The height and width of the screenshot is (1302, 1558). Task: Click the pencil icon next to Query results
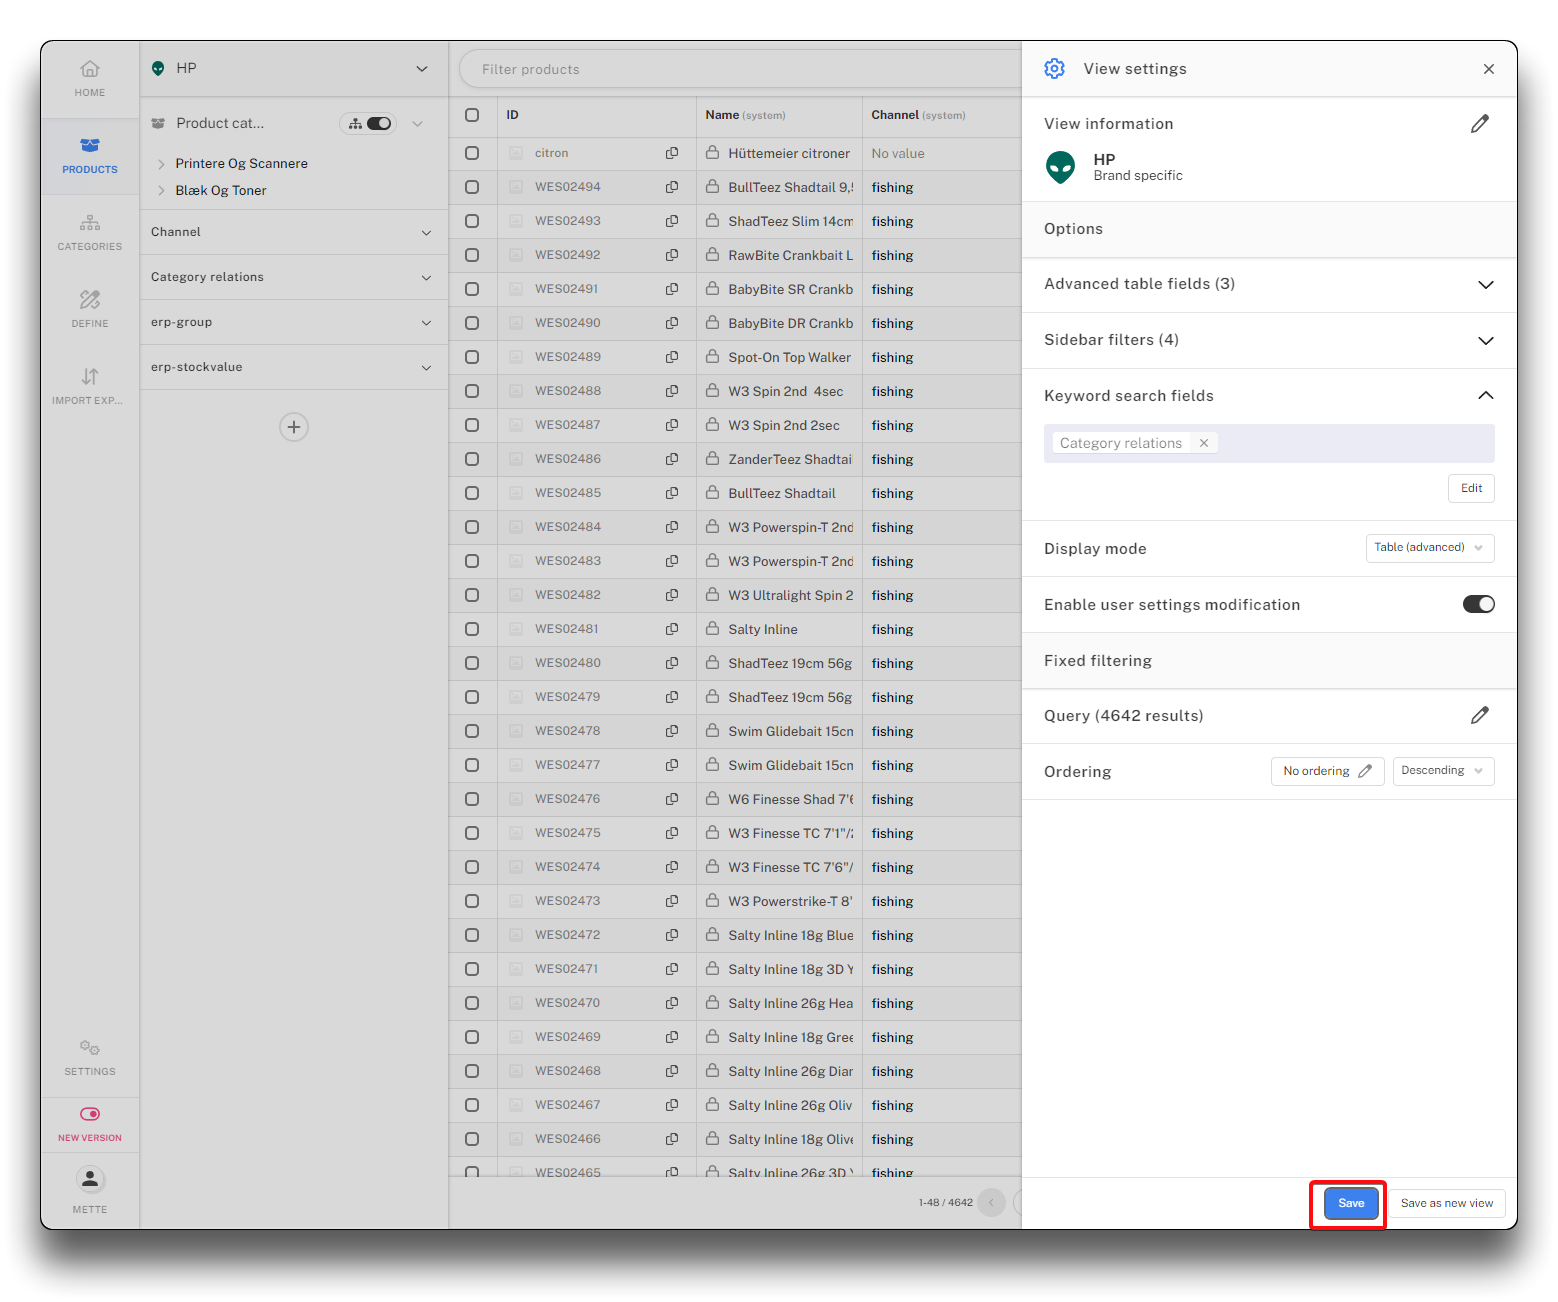pyautogui.click(x=1479, y=716)
